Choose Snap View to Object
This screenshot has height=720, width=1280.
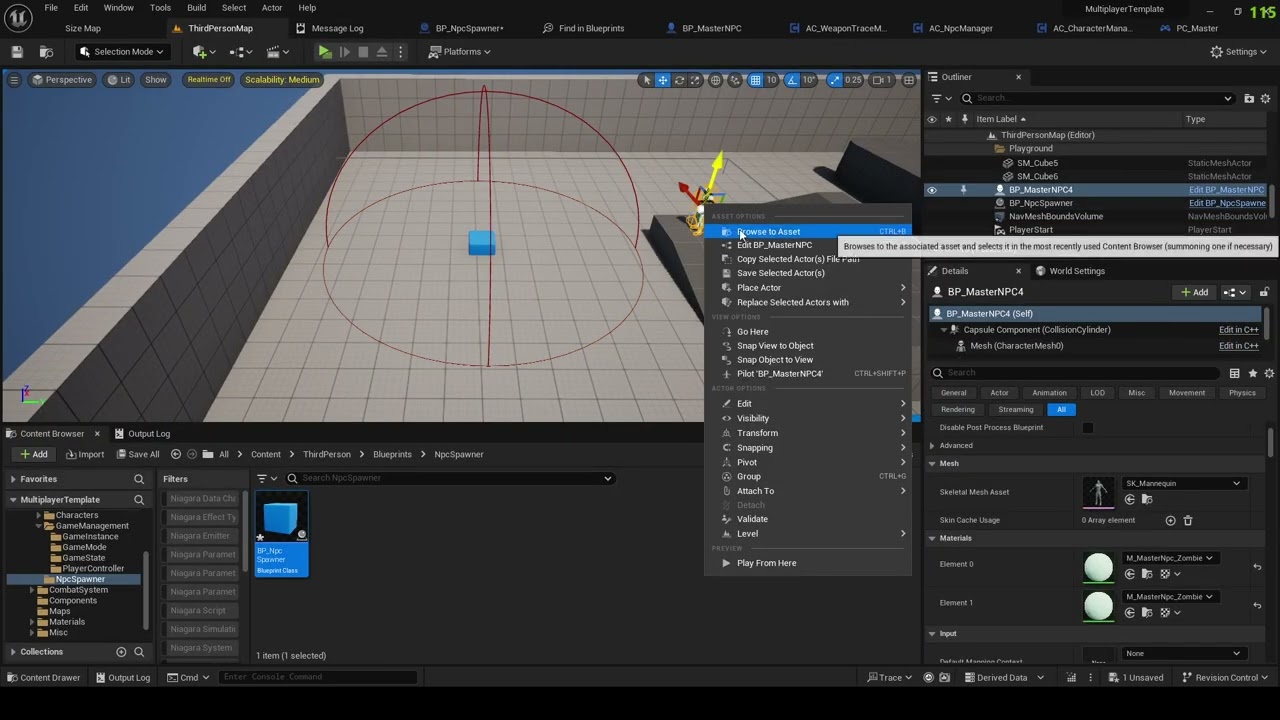(810, 346)
